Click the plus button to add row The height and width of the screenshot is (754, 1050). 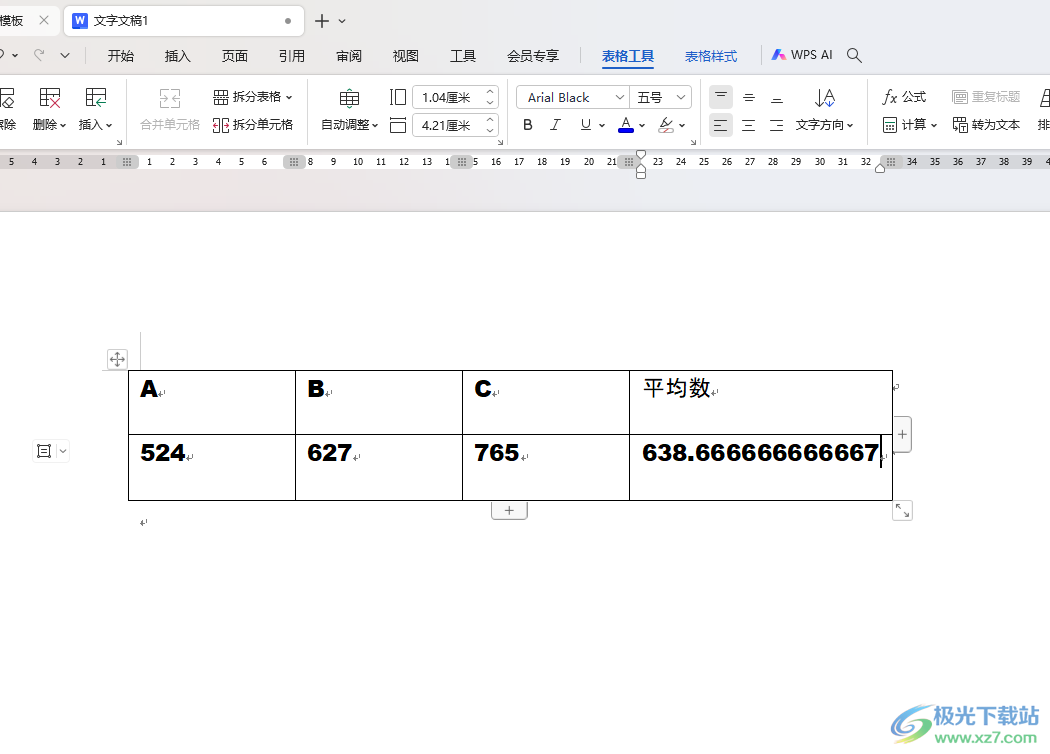(x=509, y=510)
